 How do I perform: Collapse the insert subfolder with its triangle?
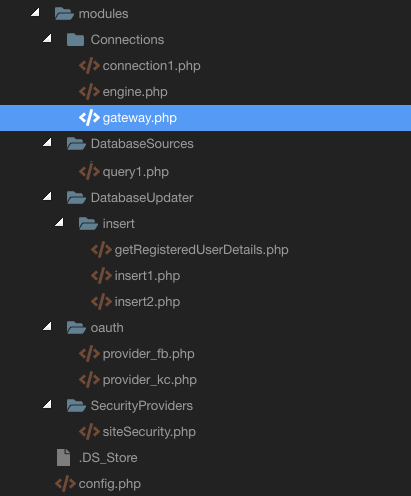[59, 222]
